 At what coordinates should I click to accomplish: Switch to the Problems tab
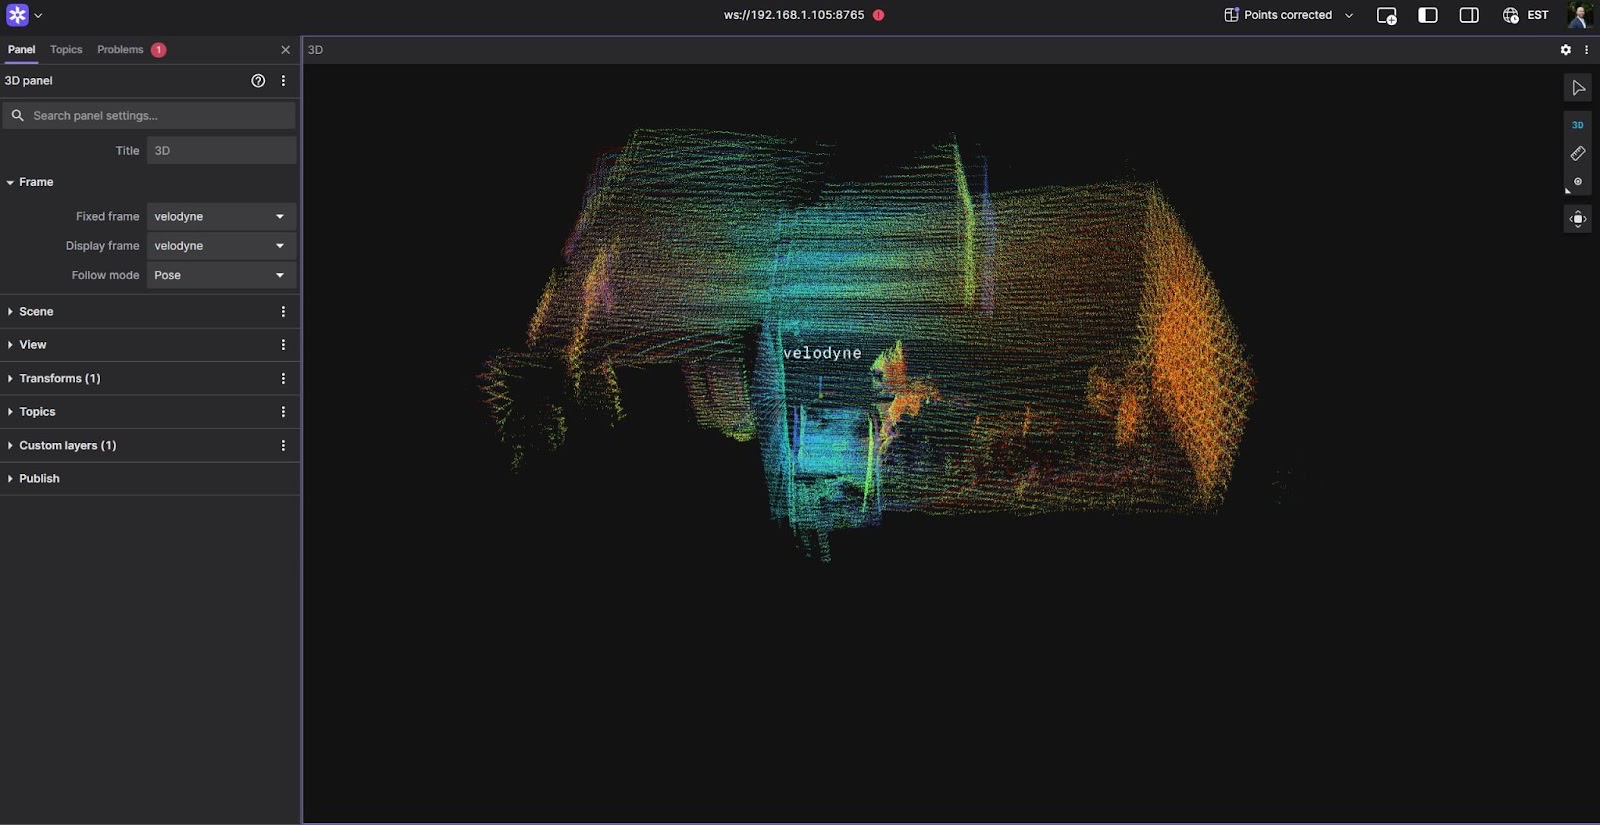[121, 50]
